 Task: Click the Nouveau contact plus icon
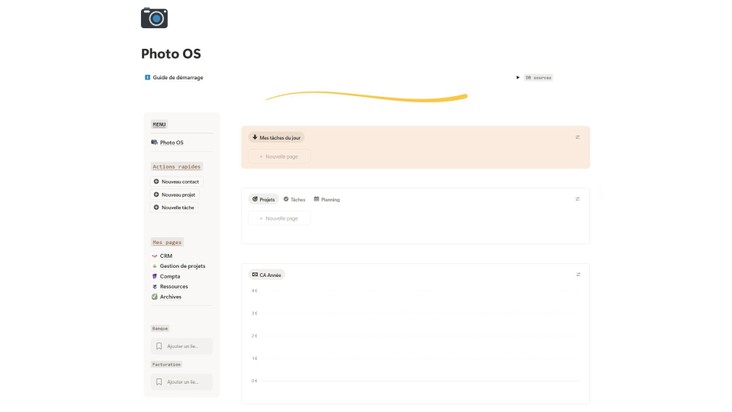(x=156, y=181)
